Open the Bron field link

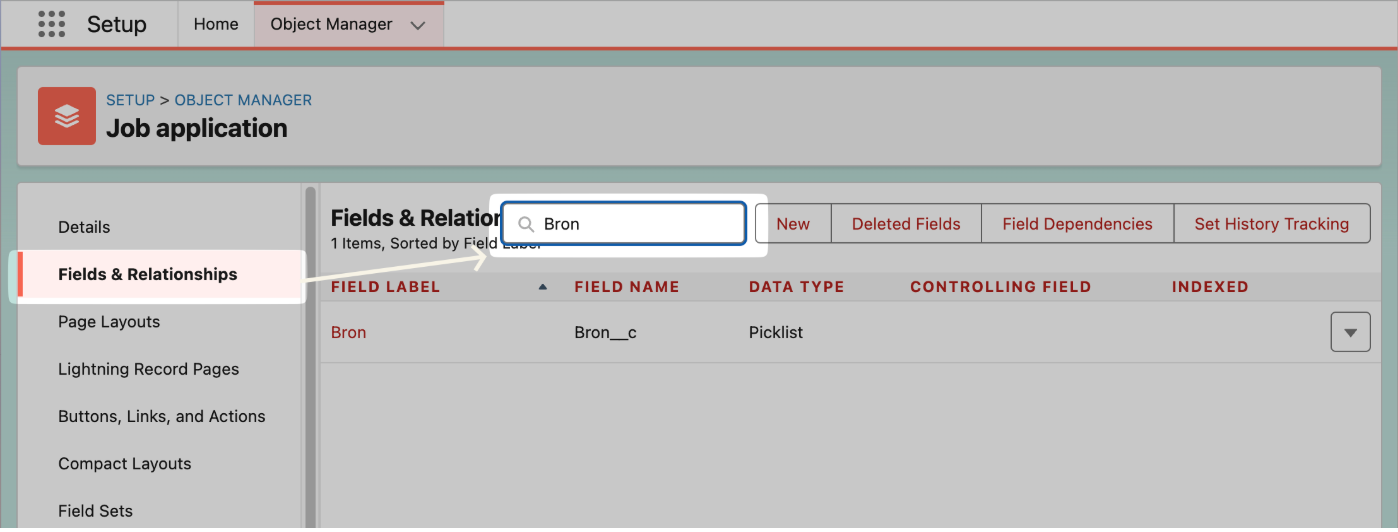[348, 332]
